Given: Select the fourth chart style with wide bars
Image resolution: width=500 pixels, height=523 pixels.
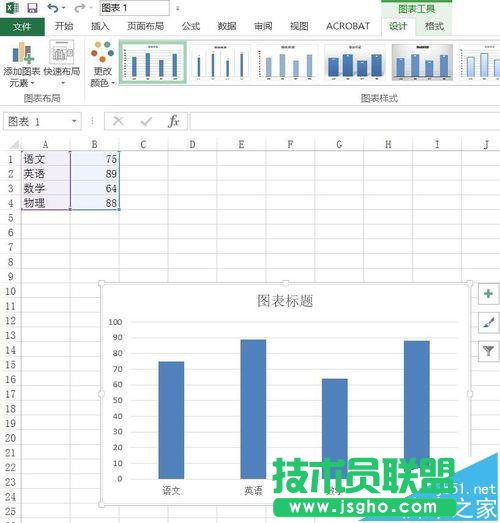Looking at the screenshot, I should 355,63.
